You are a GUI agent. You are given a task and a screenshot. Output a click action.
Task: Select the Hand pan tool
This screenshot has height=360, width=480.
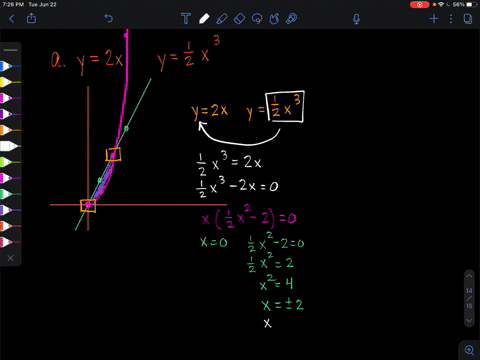click(274, 19)
